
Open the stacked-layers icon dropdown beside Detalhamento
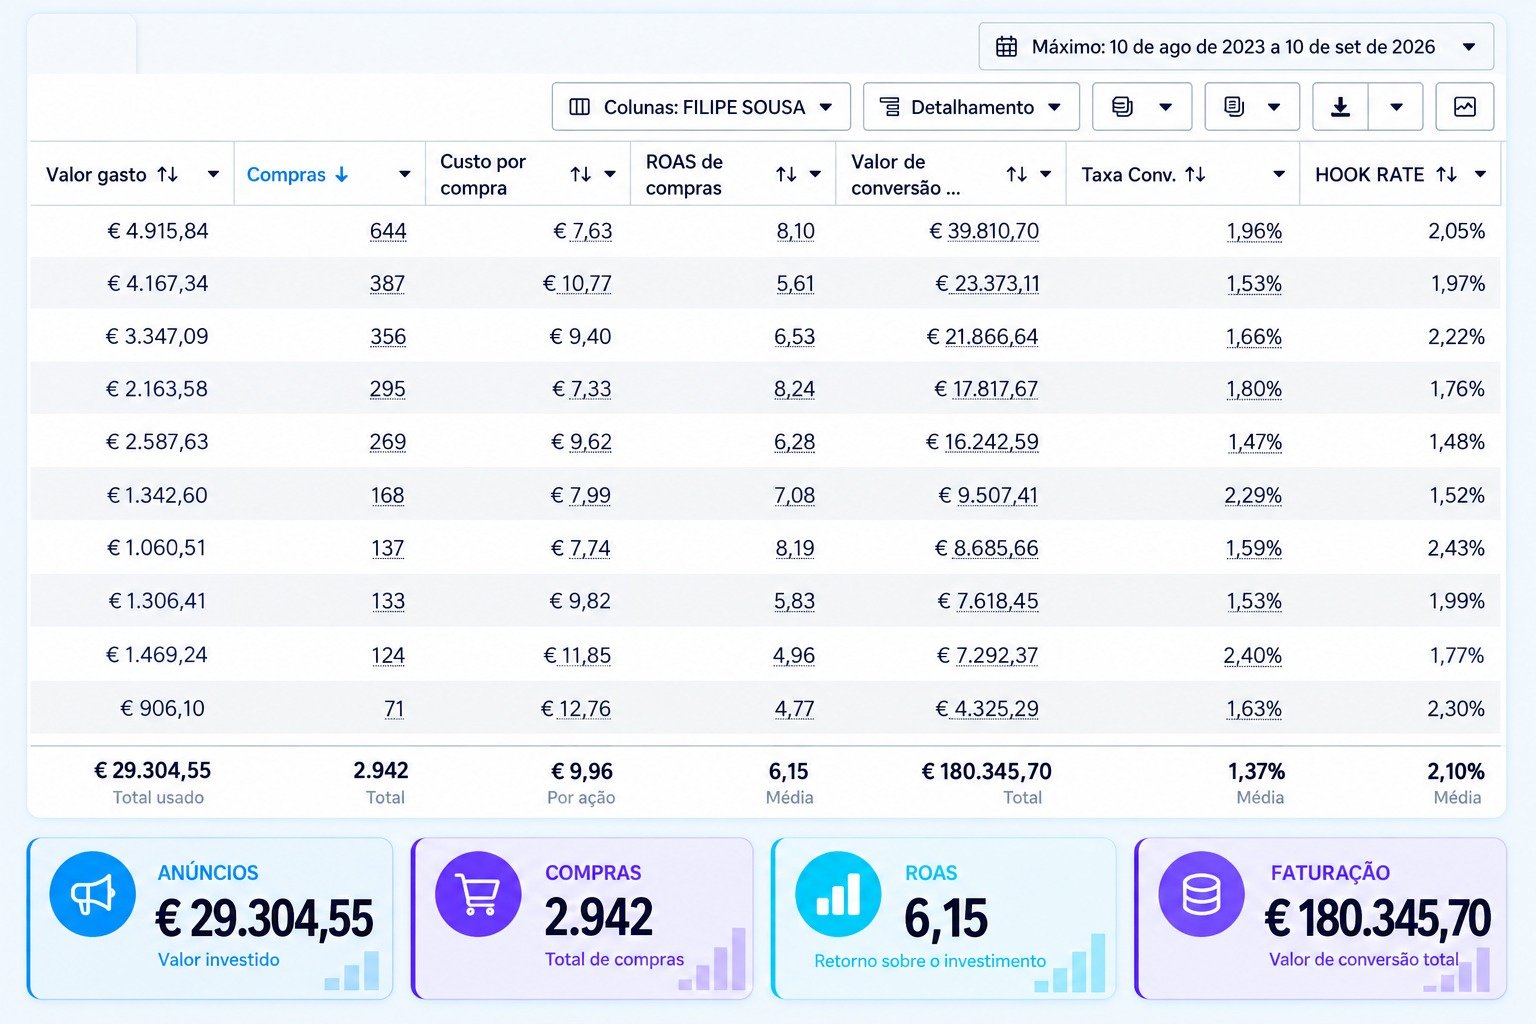click(1142, 107)
